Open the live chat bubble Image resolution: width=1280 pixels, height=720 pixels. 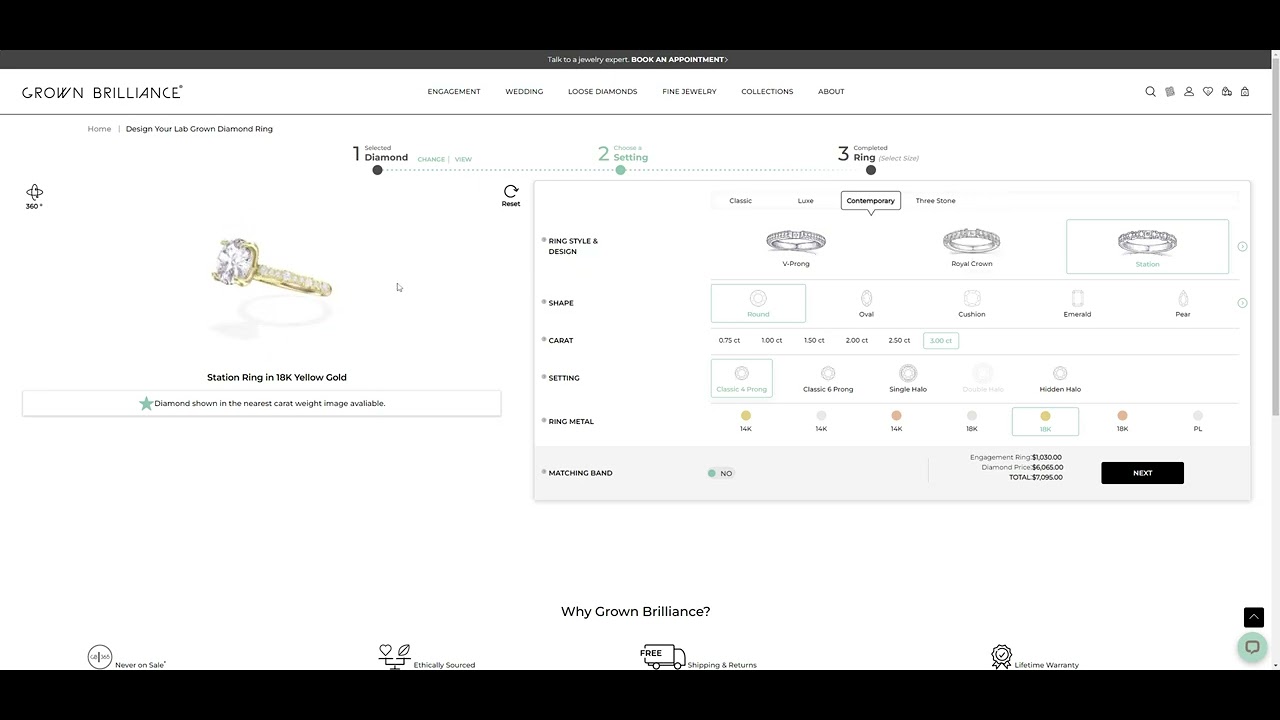pos(1252,647)
